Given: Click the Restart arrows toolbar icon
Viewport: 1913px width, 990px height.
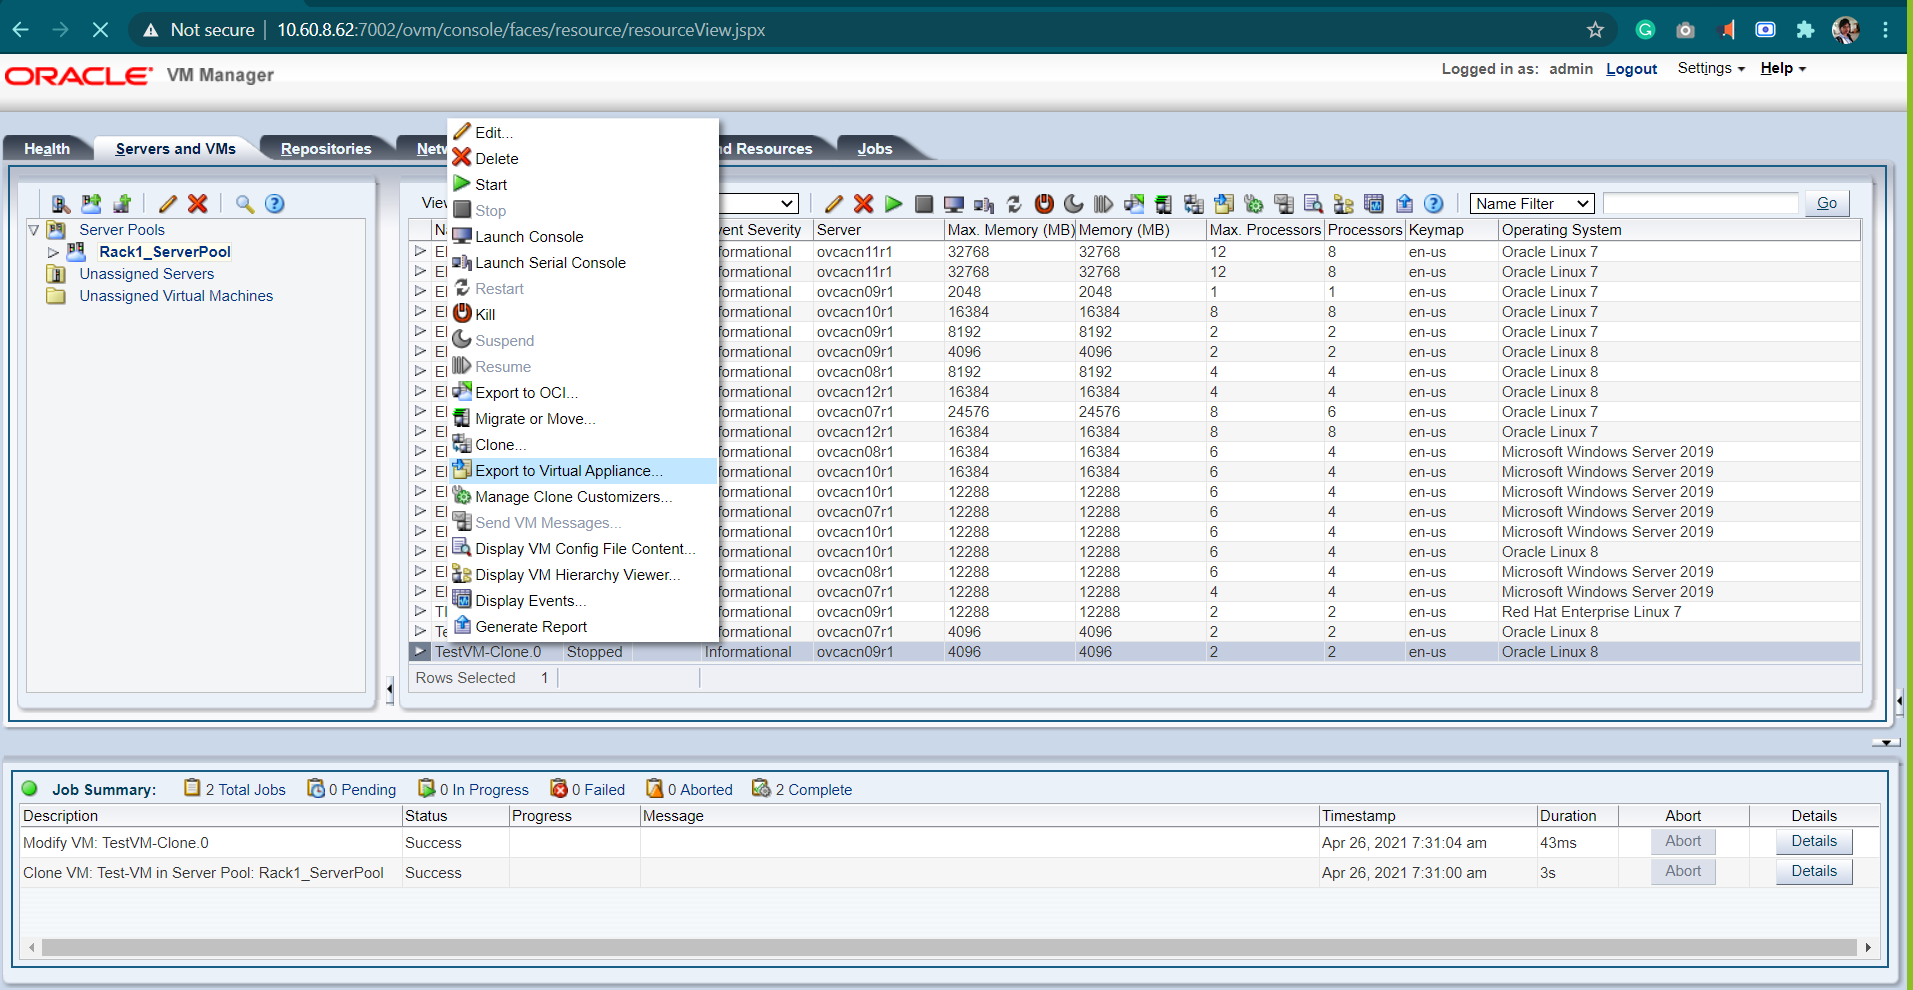Looking at the screenshot, I should point(1014,204).
